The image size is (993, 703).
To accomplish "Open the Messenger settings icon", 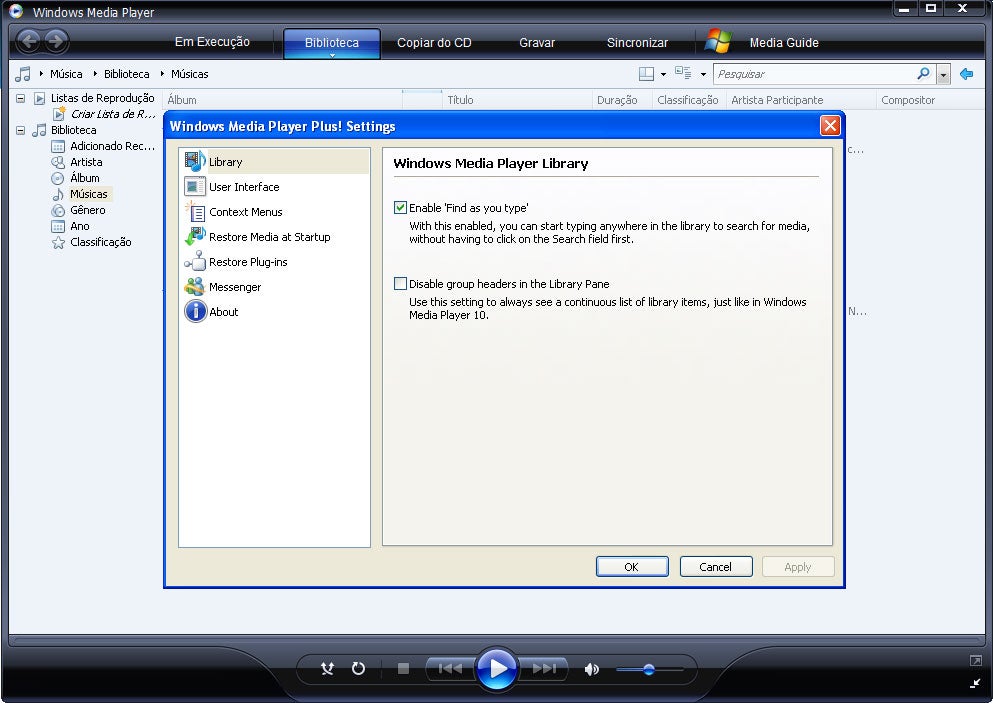I will coord(195,287).
